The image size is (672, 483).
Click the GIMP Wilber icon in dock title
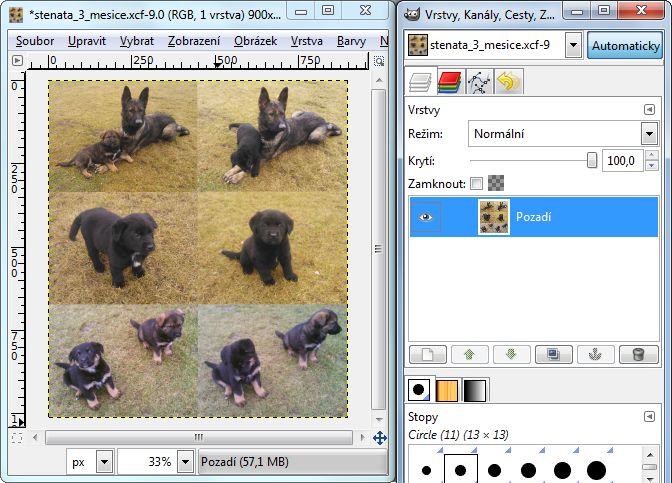pos(412,15)
